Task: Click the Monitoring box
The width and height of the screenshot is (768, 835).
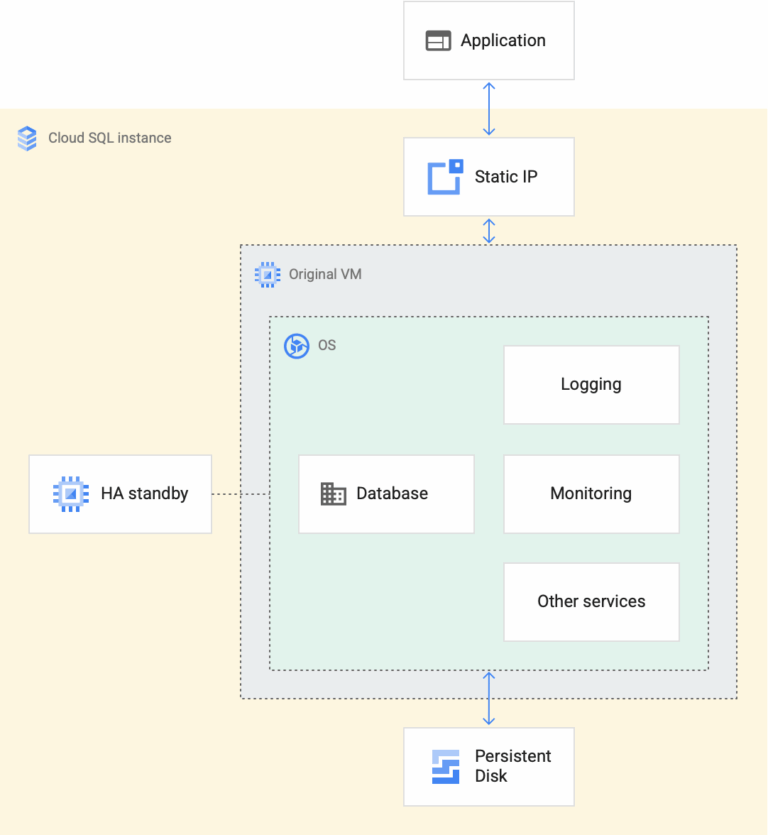Action: click(x=591, y=494)
